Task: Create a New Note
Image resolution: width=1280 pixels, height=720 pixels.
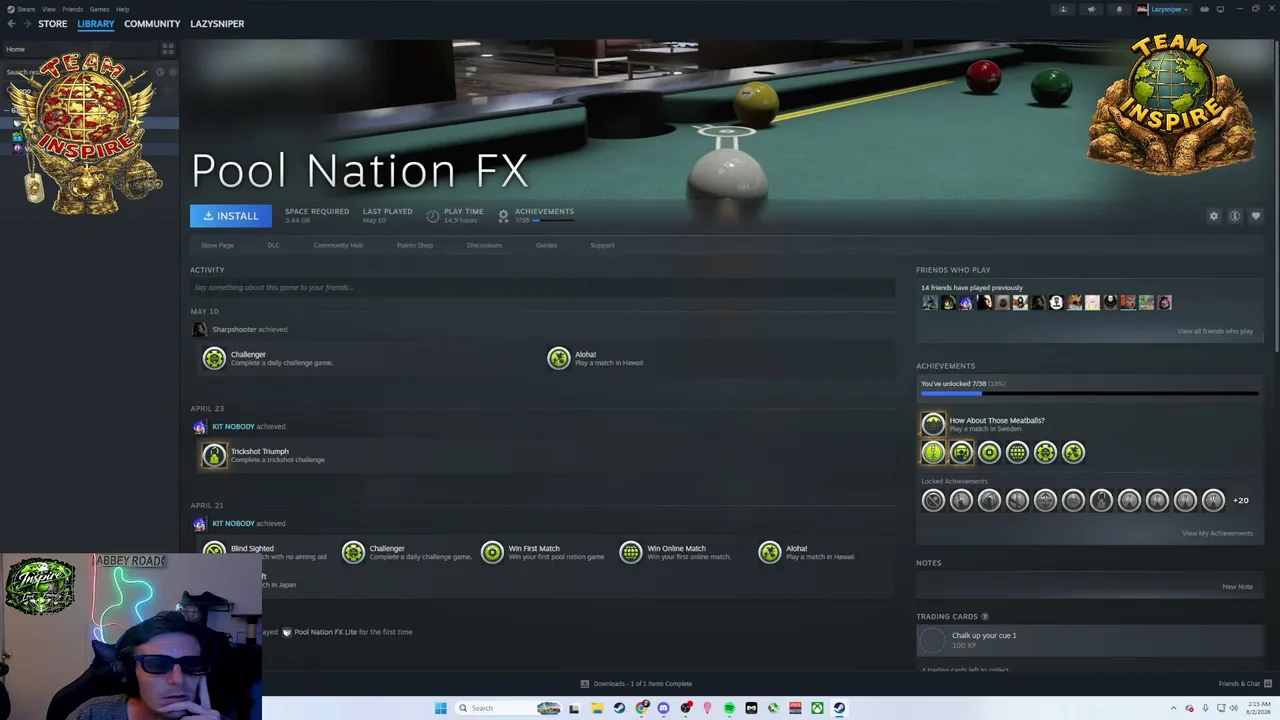Action: tap(1237, 587)
